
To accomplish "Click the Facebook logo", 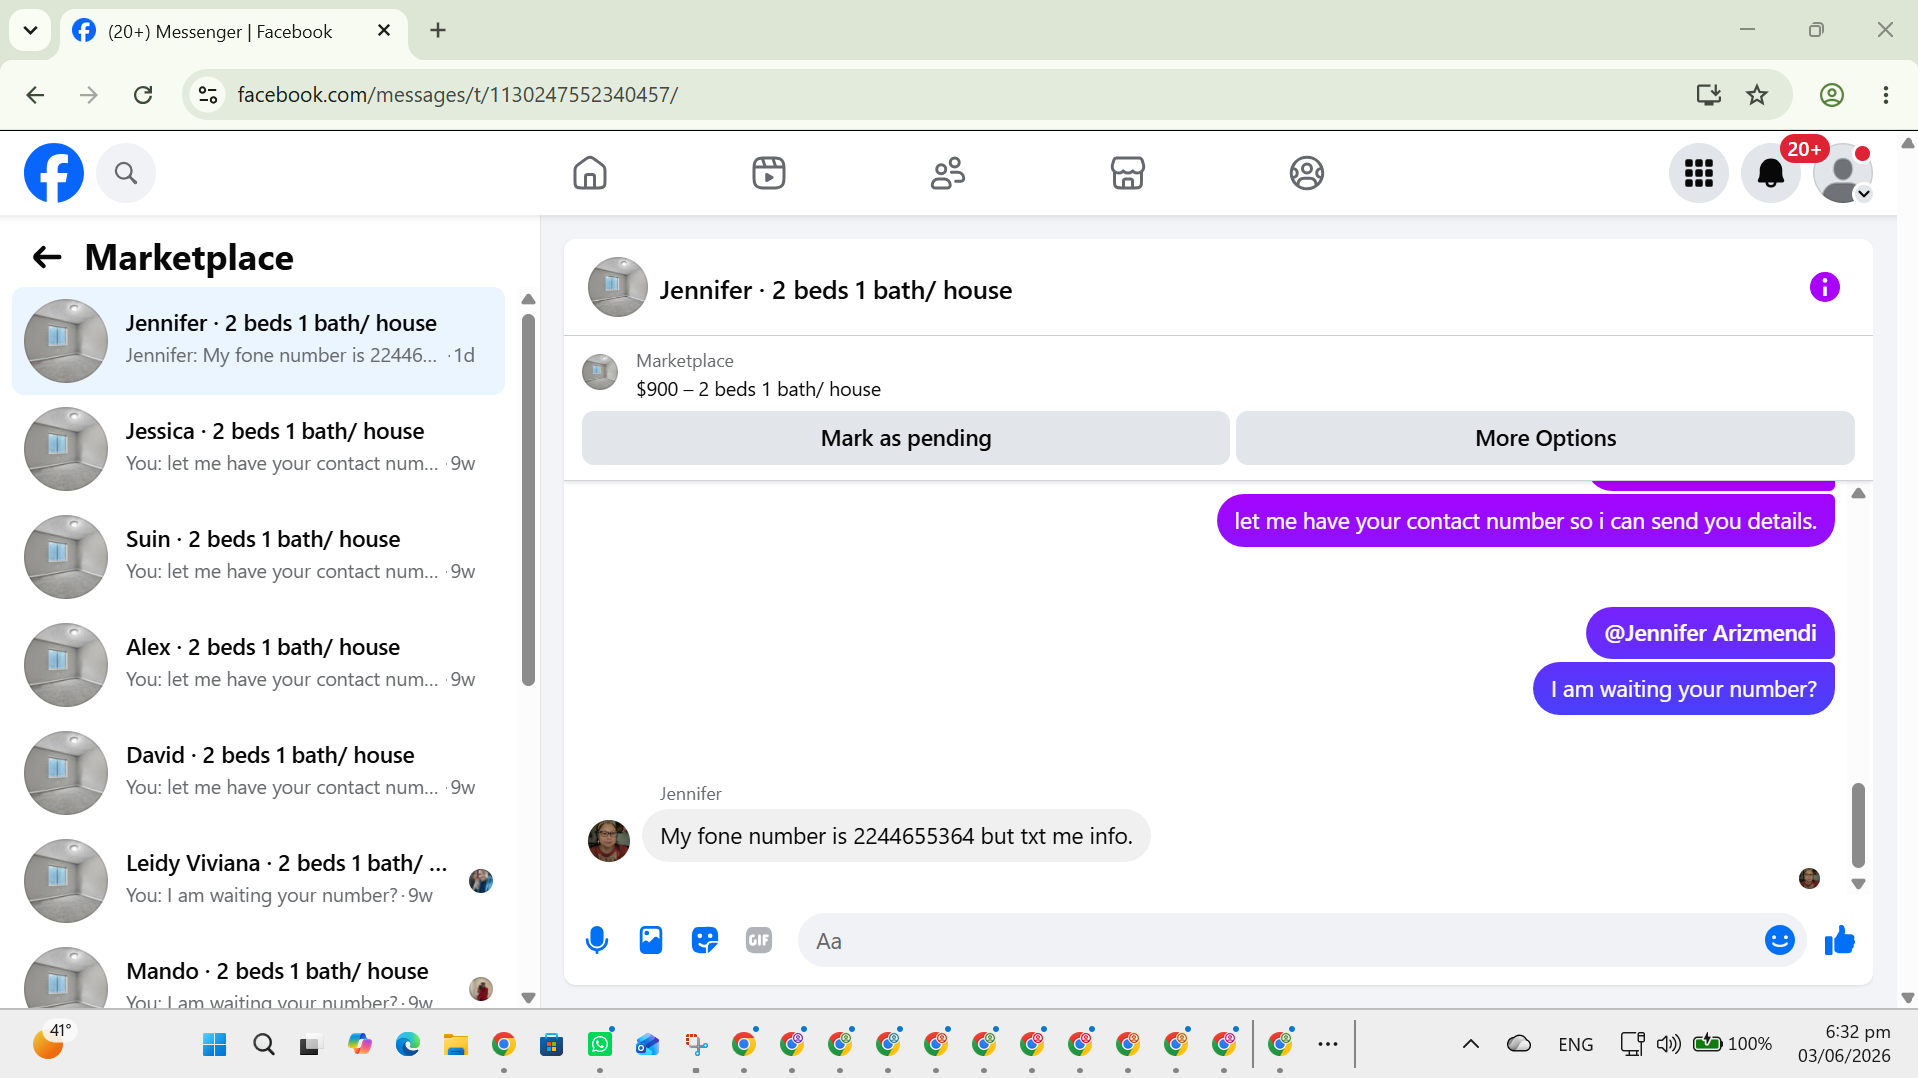I will [x=54, y=173].
